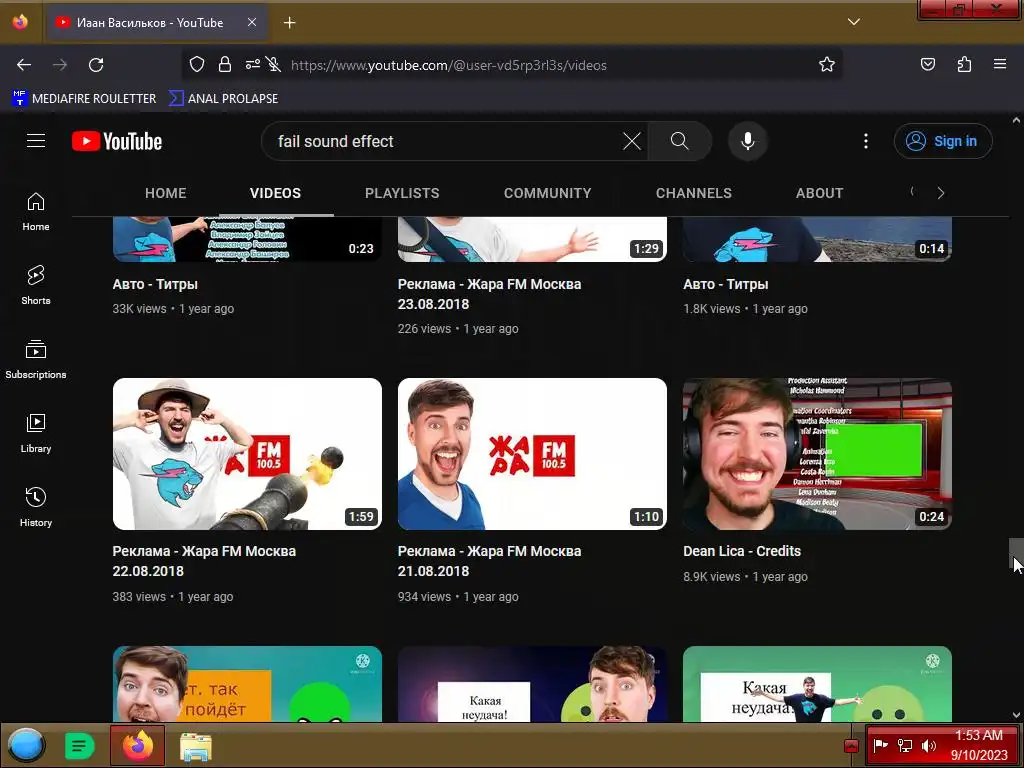Open a new browser tab

tap(289, 23)
